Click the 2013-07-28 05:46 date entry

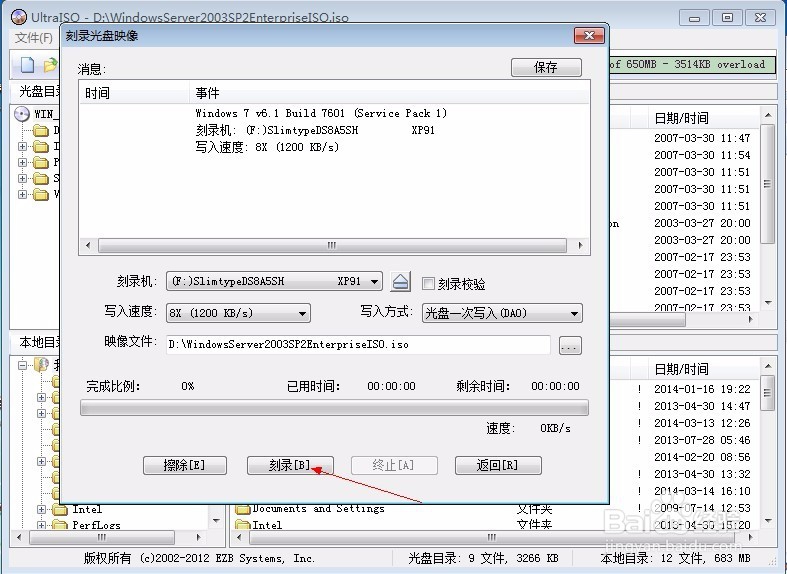pos(702,440)
